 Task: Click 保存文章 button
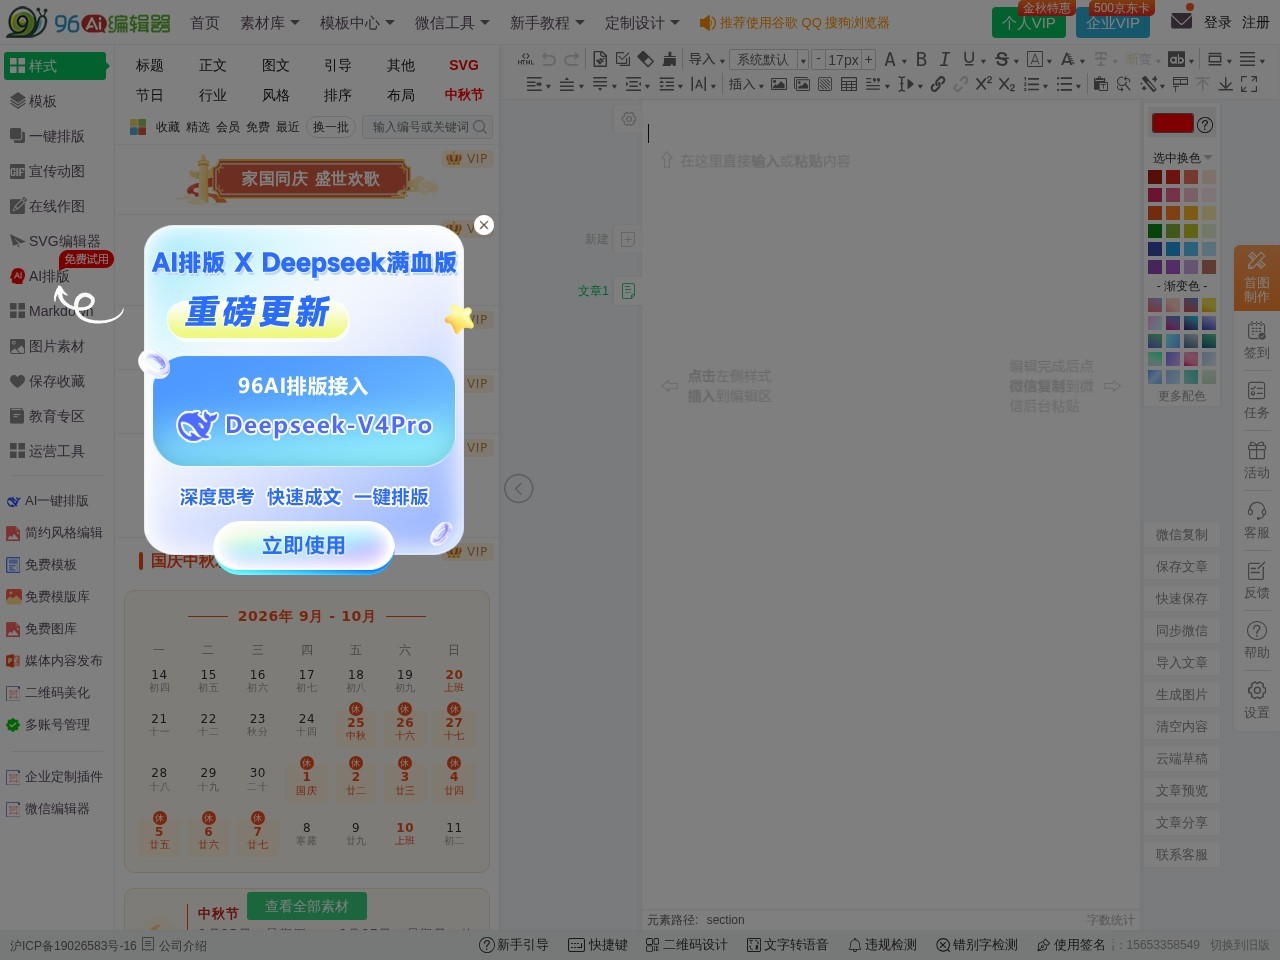[1182, 567]
